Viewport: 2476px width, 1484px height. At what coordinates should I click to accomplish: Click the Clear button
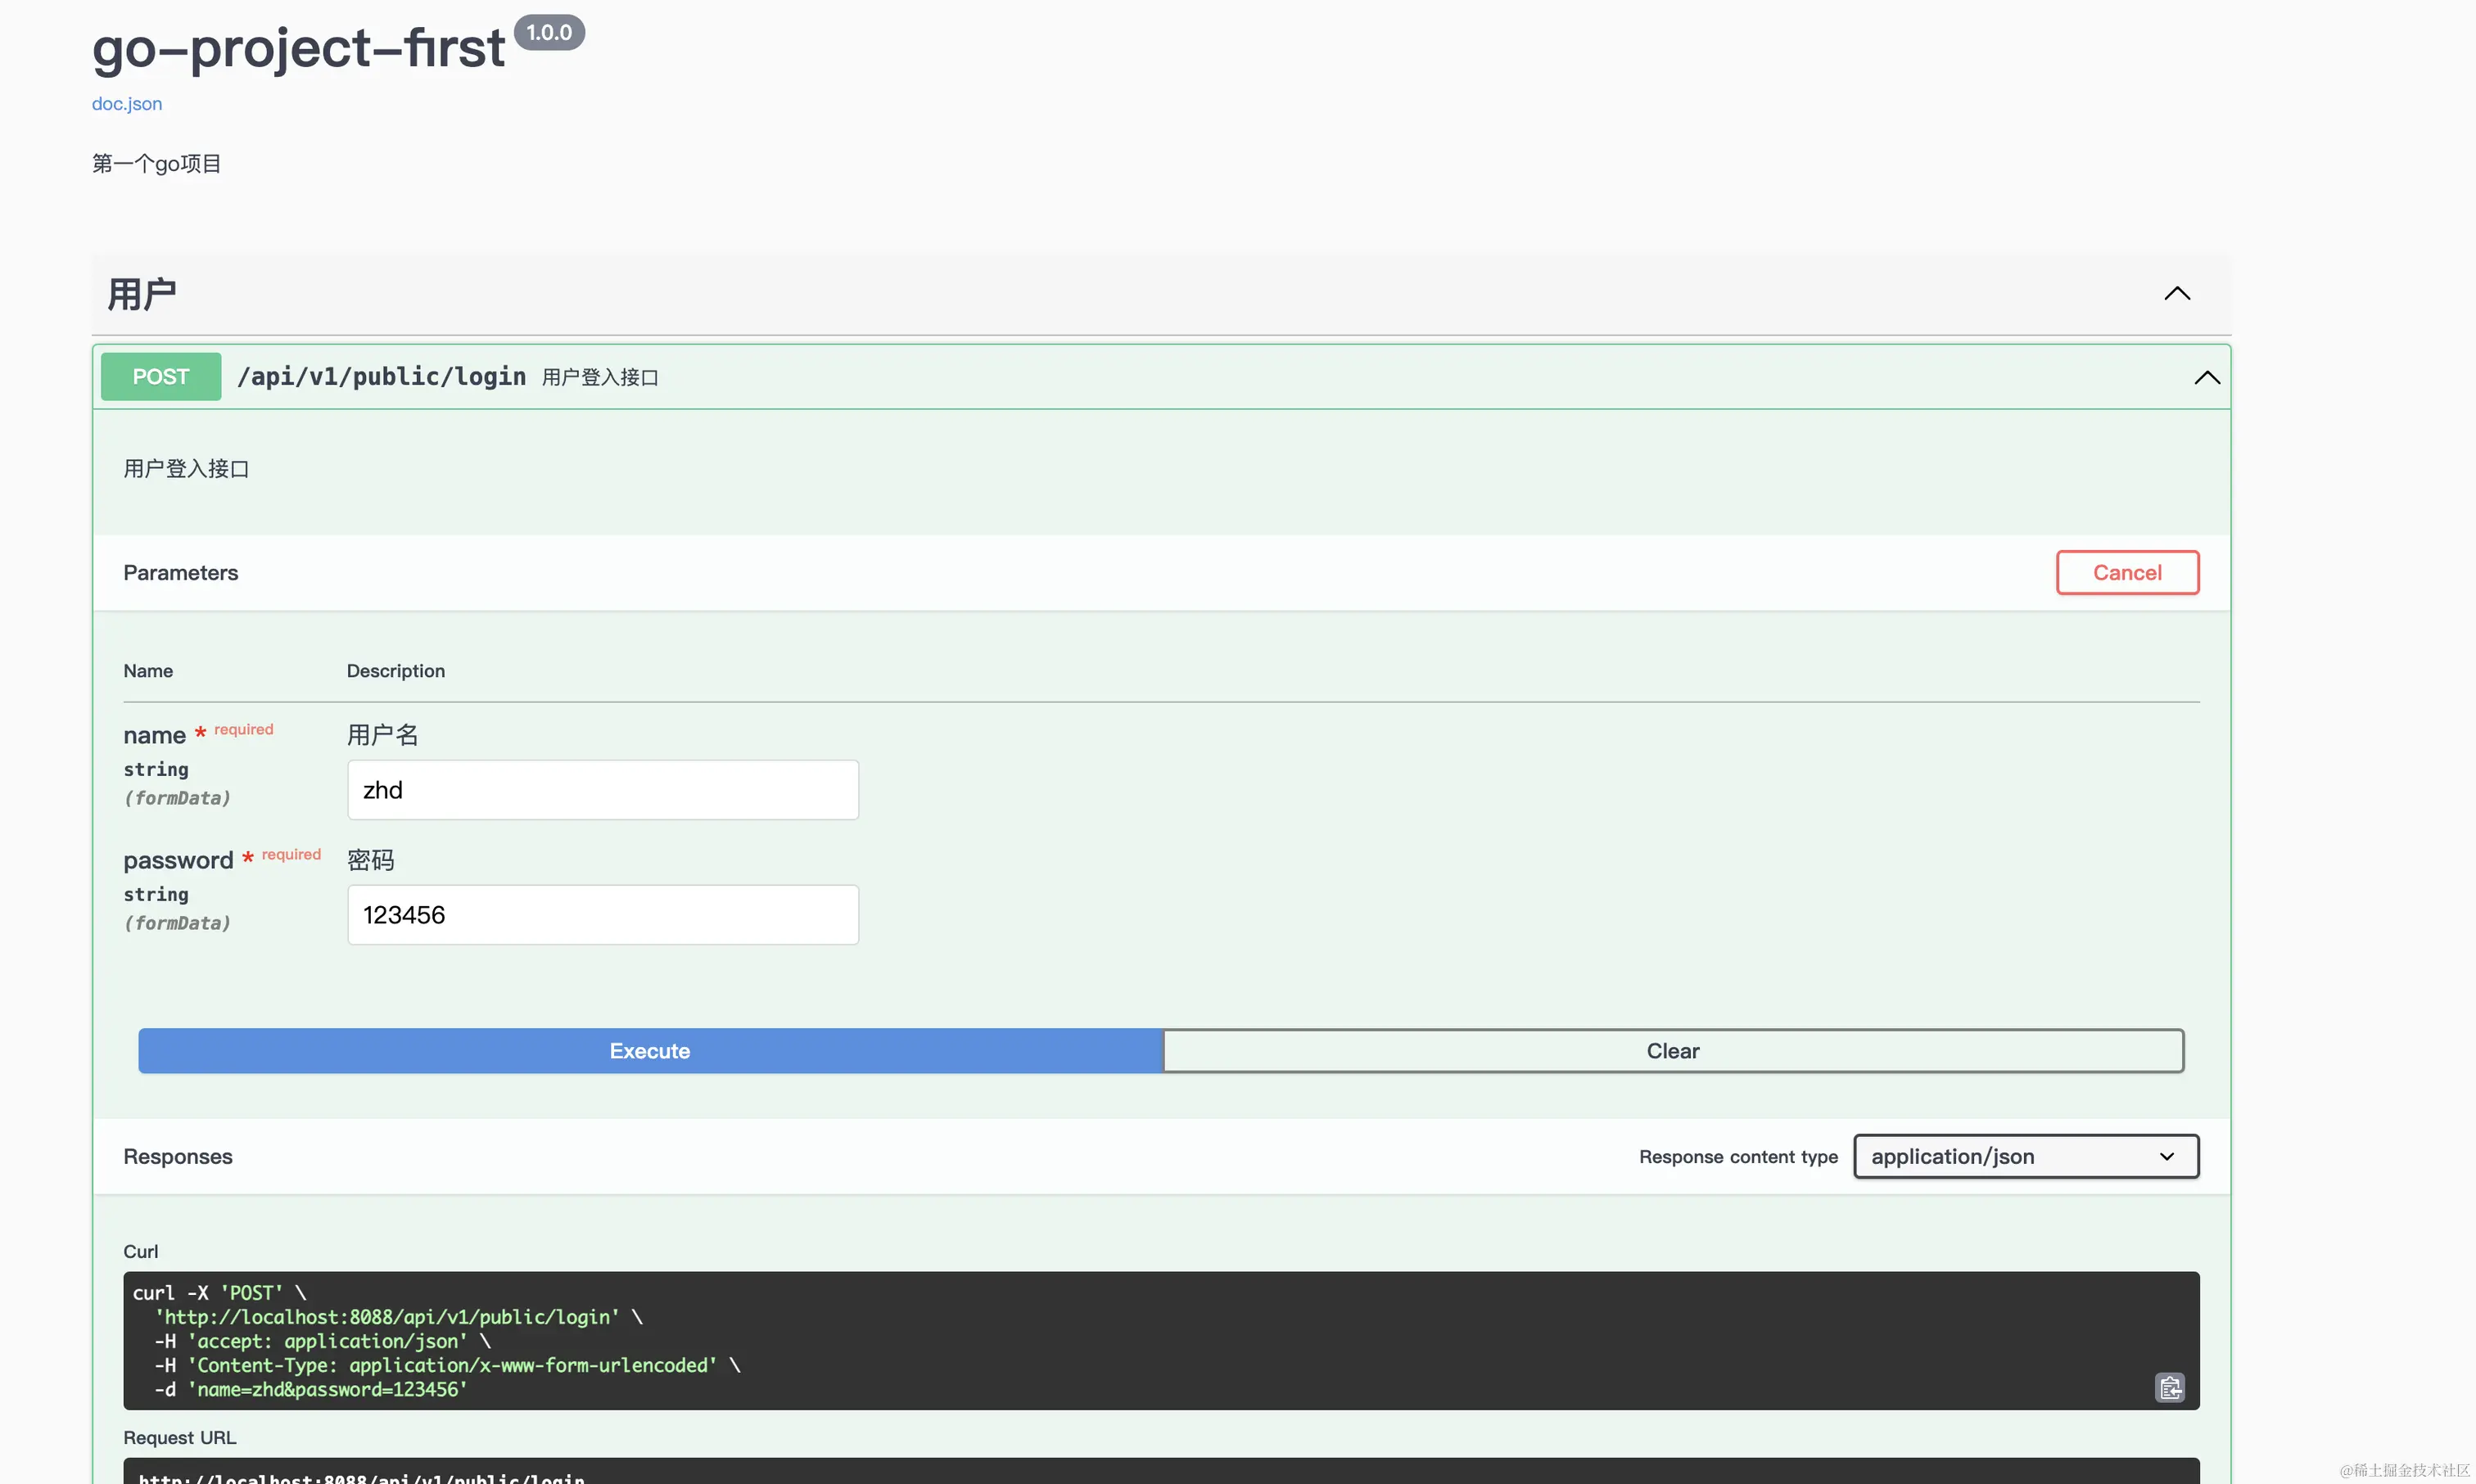(1672, 1050)
